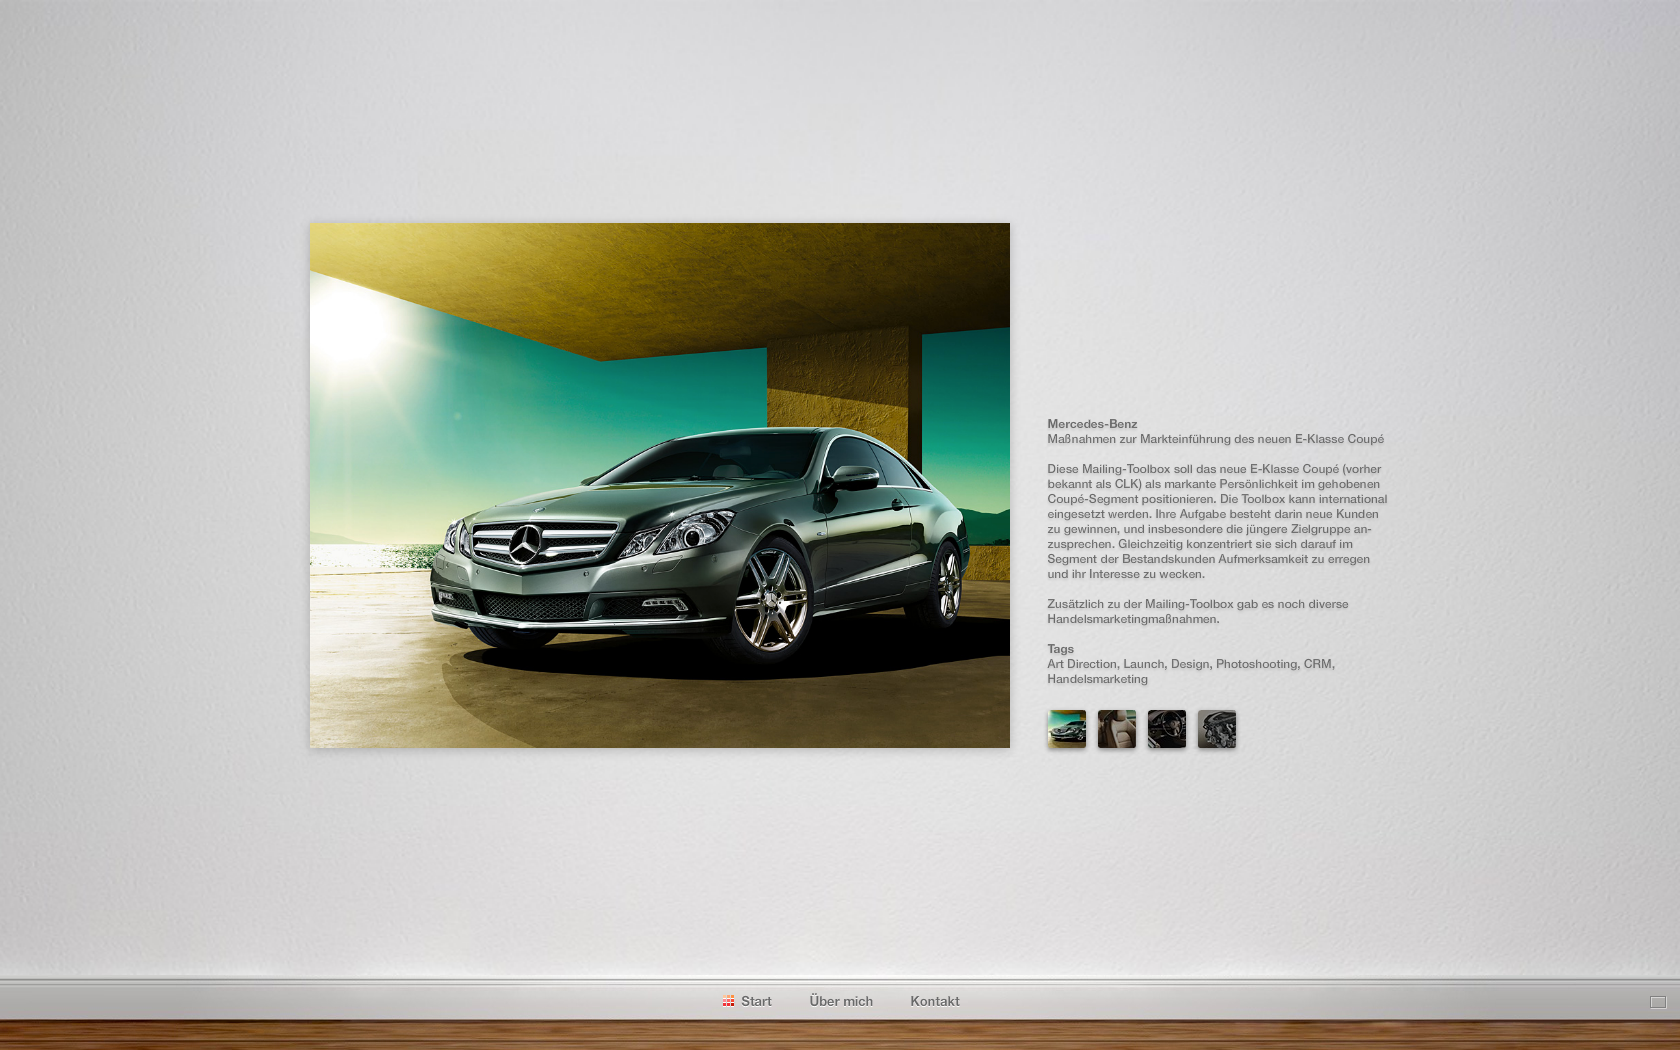This screenshot has height=1050, width=1680.
Task: Click the "Handelsmarketing" tag text
Action: tap(1097, 679)
